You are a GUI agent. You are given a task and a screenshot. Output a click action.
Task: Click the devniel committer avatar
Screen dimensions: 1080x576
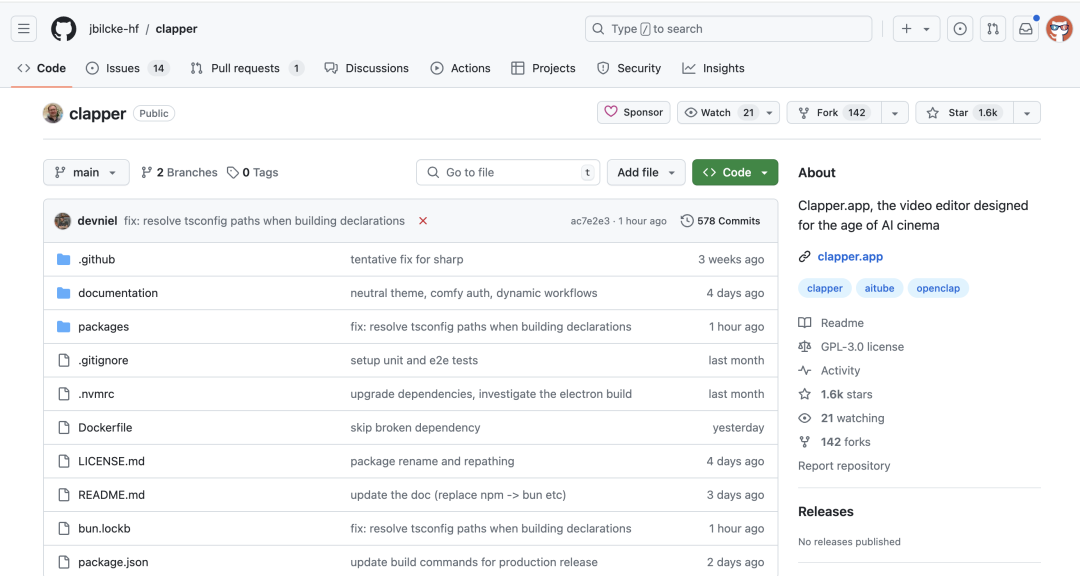[x=63, y=221]
